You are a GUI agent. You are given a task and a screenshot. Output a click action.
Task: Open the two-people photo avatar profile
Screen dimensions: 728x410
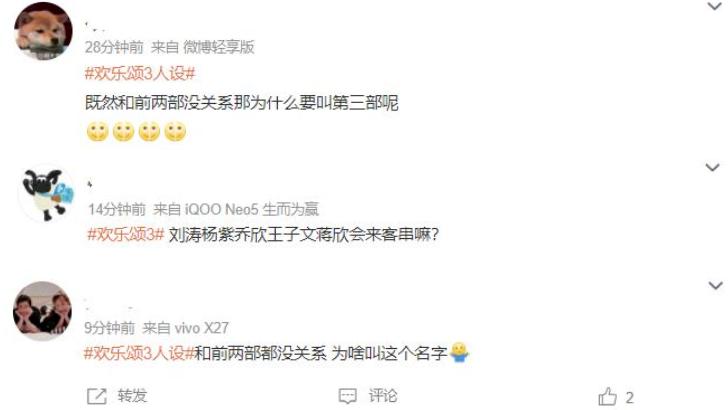[42, 311]
